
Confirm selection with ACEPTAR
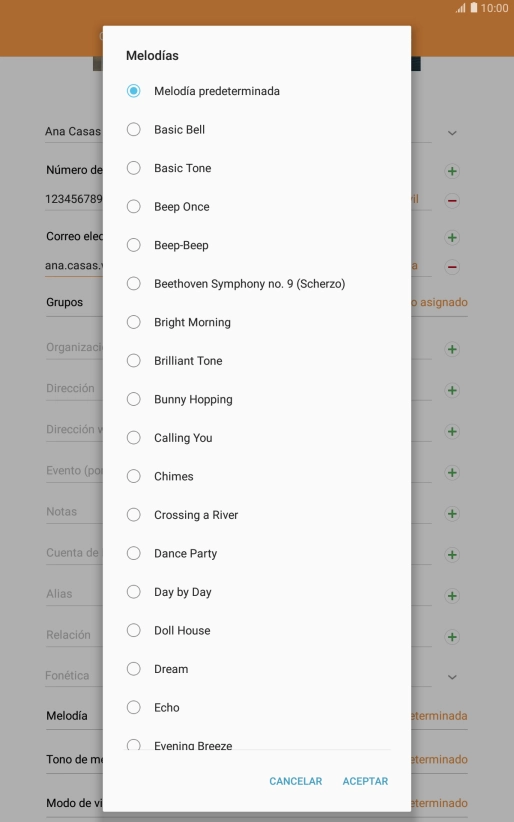pos(365,781)
